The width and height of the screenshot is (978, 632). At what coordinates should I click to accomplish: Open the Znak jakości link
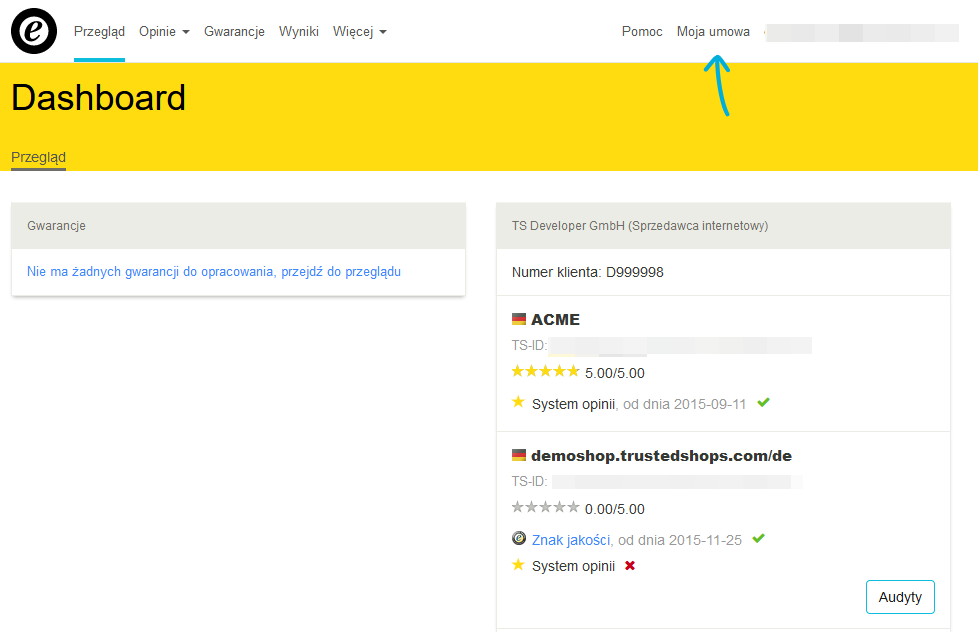pyautogui.click(x=570, y=540)
